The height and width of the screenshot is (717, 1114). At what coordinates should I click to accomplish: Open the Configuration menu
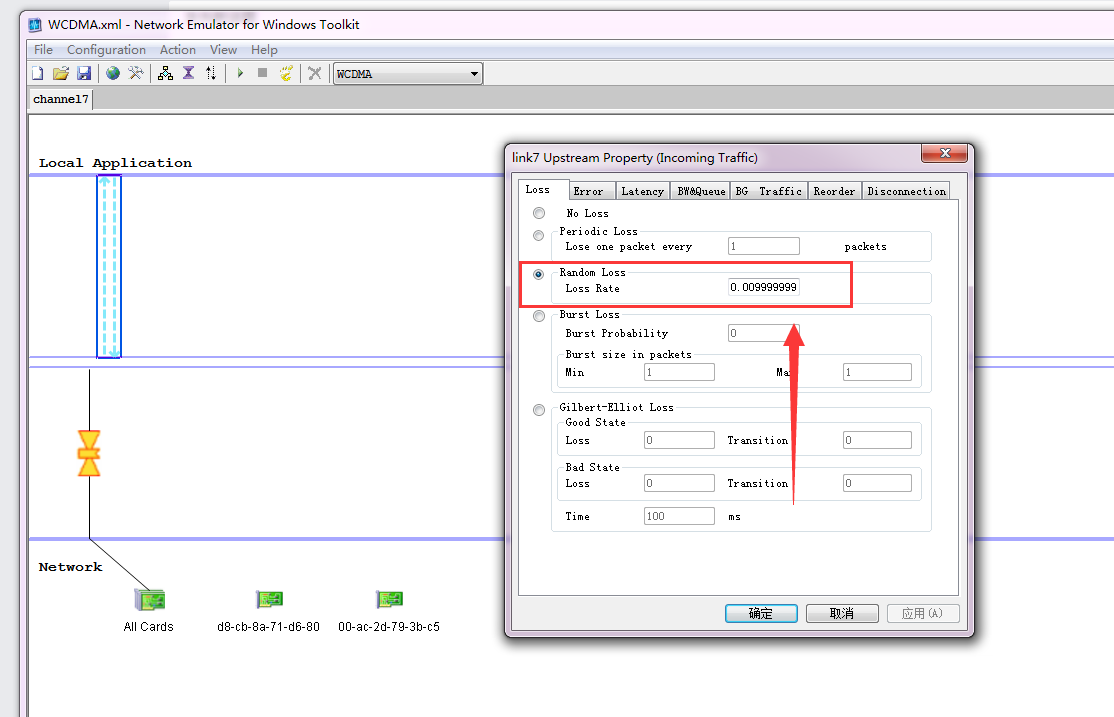click(x=106, y=49)
